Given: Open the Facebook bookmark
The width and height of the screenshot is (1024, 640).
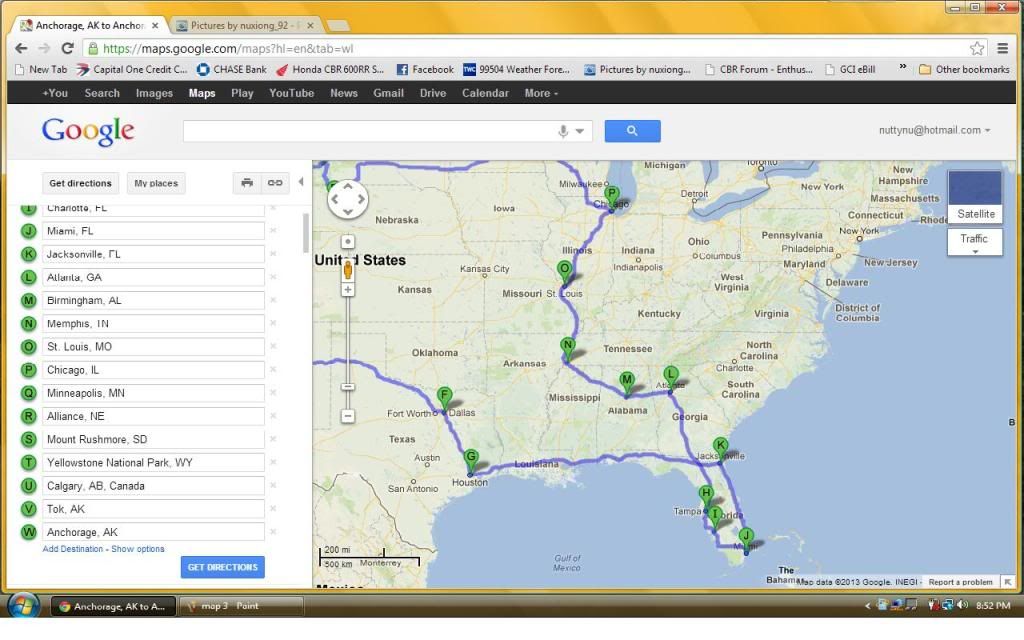Looking at the screenshot, I should pyautogui.click(x=425, y=69).
